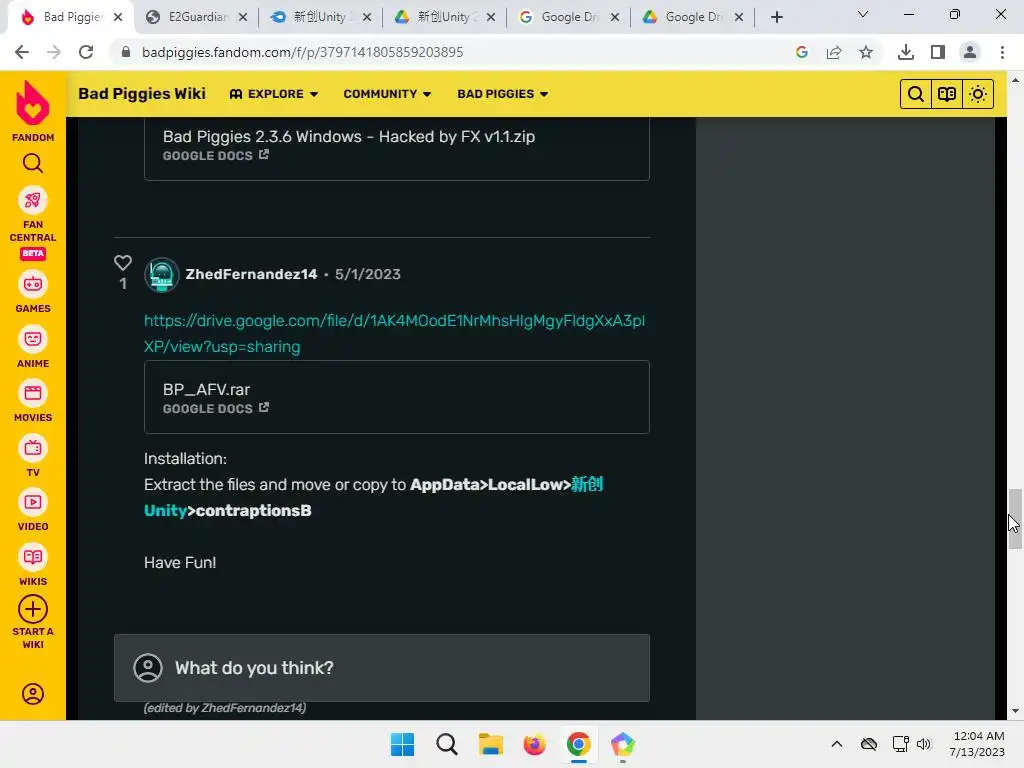This screenshot has height=768, width=1024.
Task: Switch to the last Google Drive tab
Action: pos(692,17)
